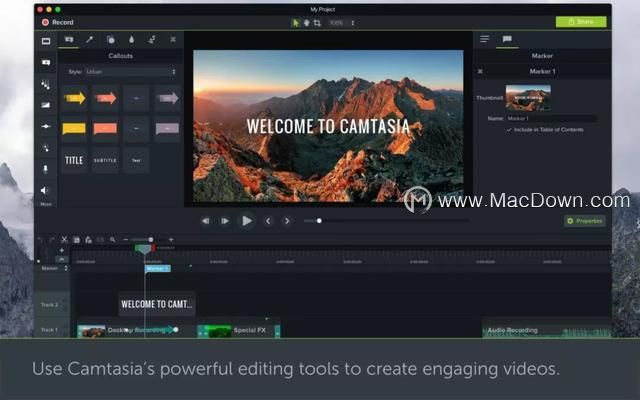Switch to the Sketch Motion tab
Image resolution: width=640 pixels, height=400 pixels.
click(x=152, y=40)
